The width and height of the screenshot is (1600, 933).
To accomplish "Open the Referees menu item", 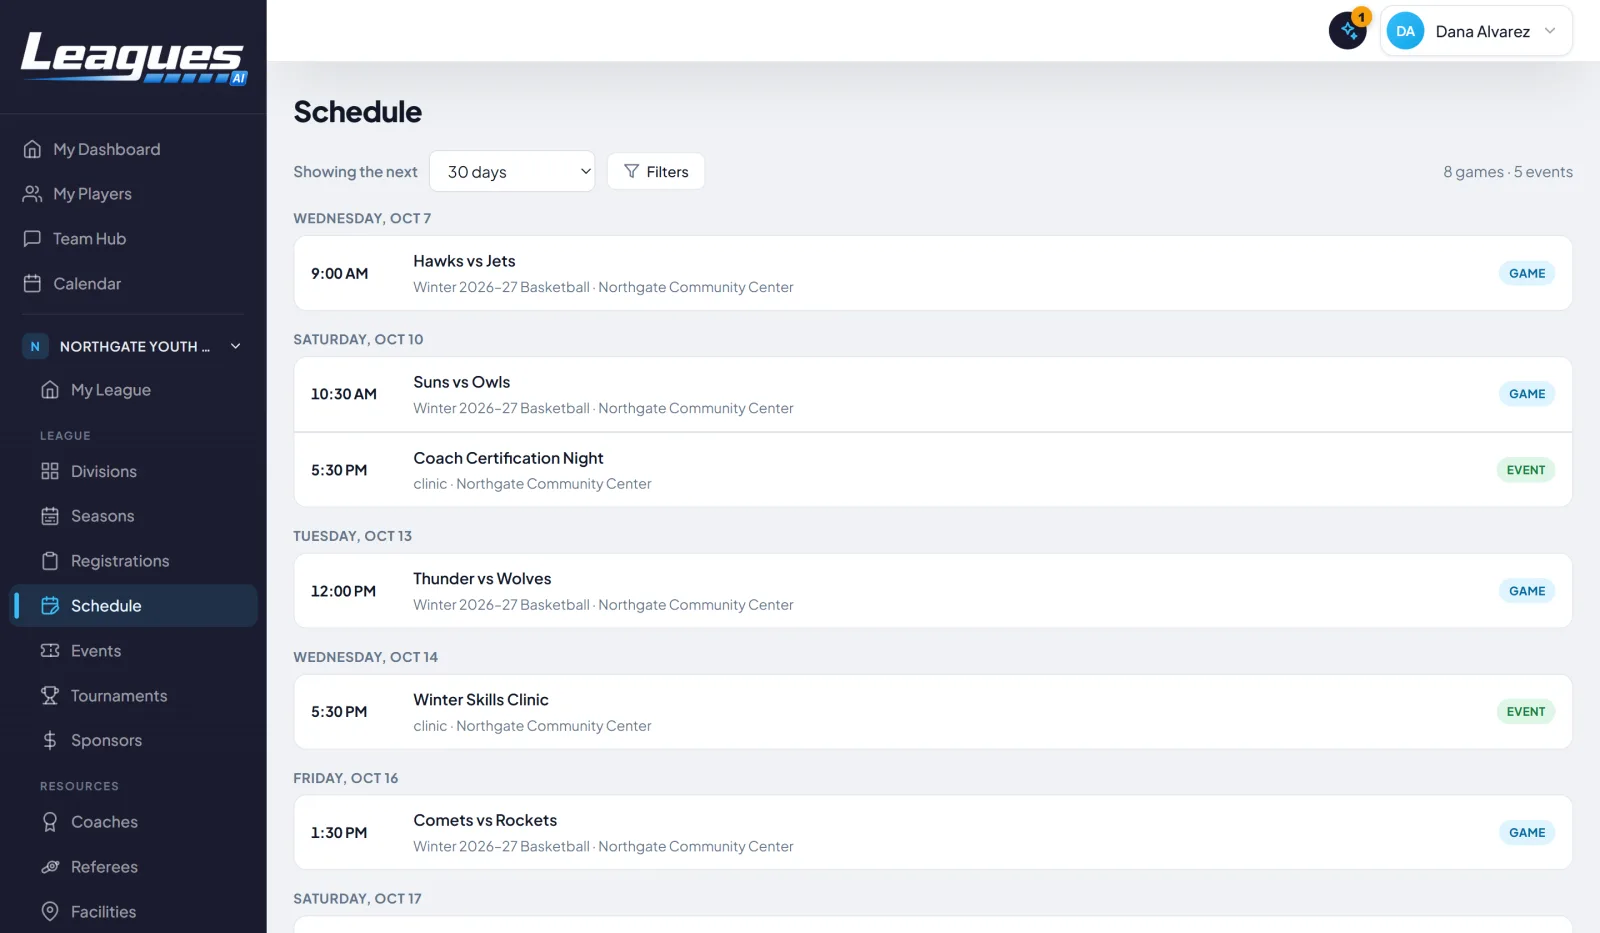I will coord(134,867).
